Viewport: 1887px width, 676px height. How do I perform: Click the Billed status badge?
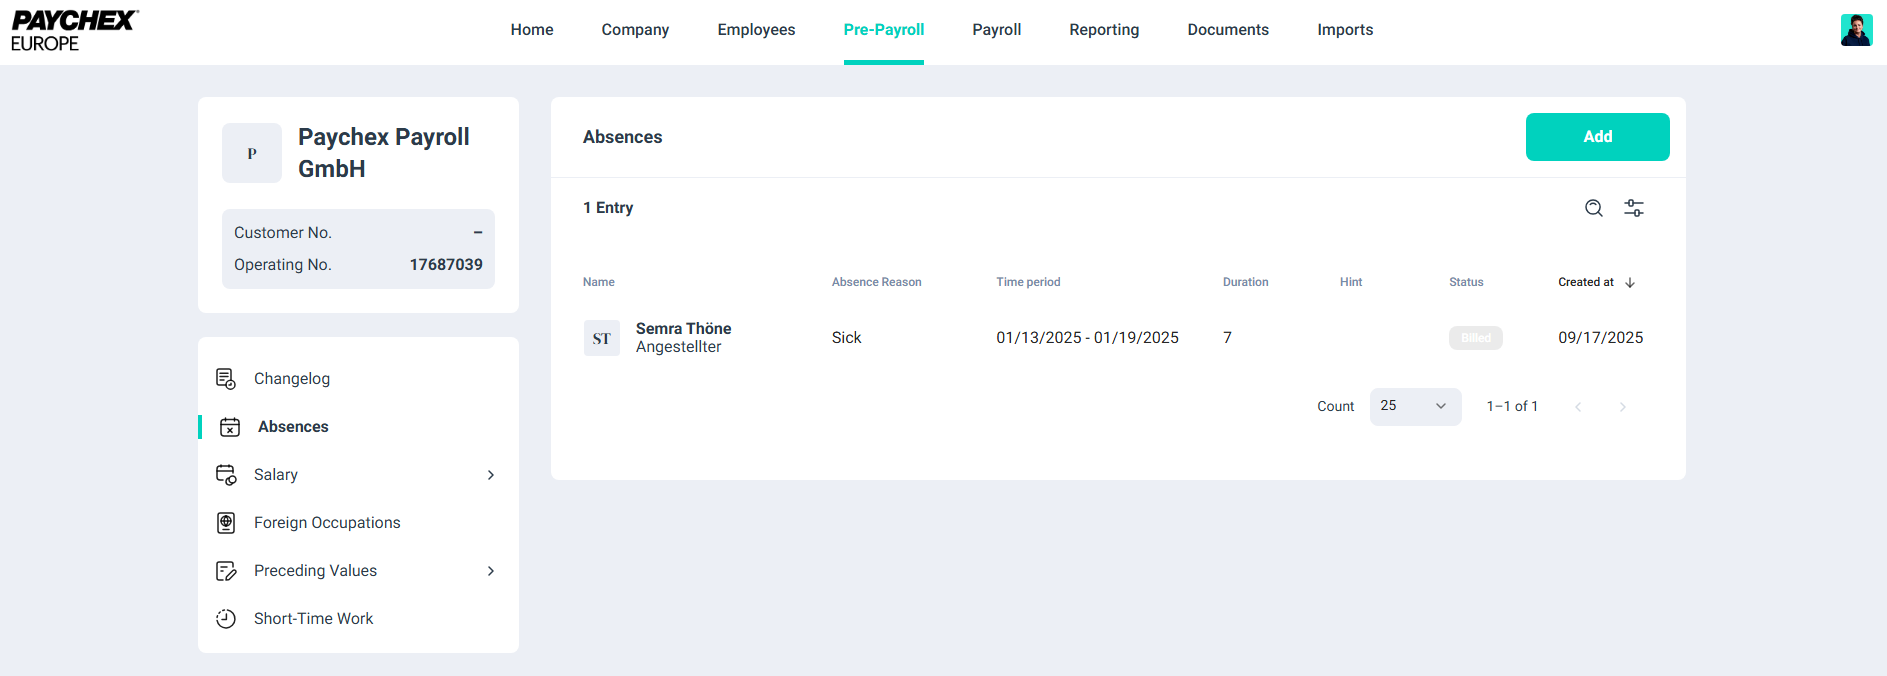pyautogui.click(x=1475, y=338)
